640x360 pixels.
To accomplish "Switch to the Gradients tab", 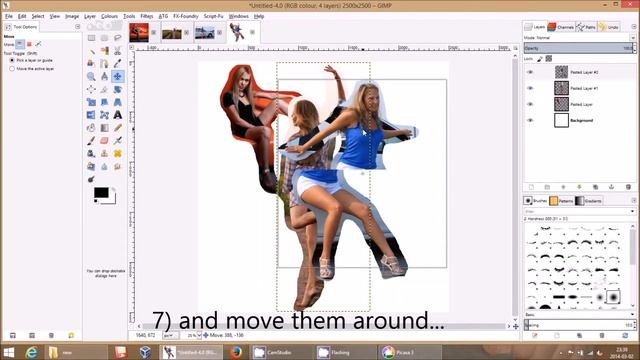I will pos(588,201).
